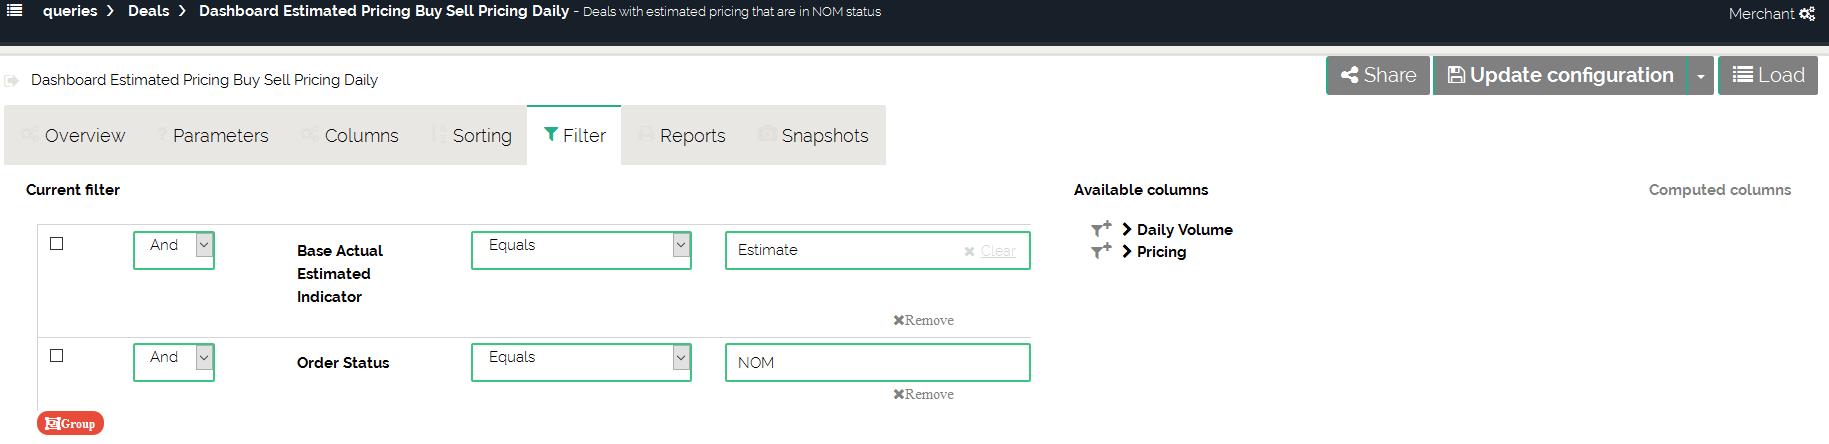This screenshot has height=444, width=1829.
Task: Click the red Group button
Action: pos(70,423)
